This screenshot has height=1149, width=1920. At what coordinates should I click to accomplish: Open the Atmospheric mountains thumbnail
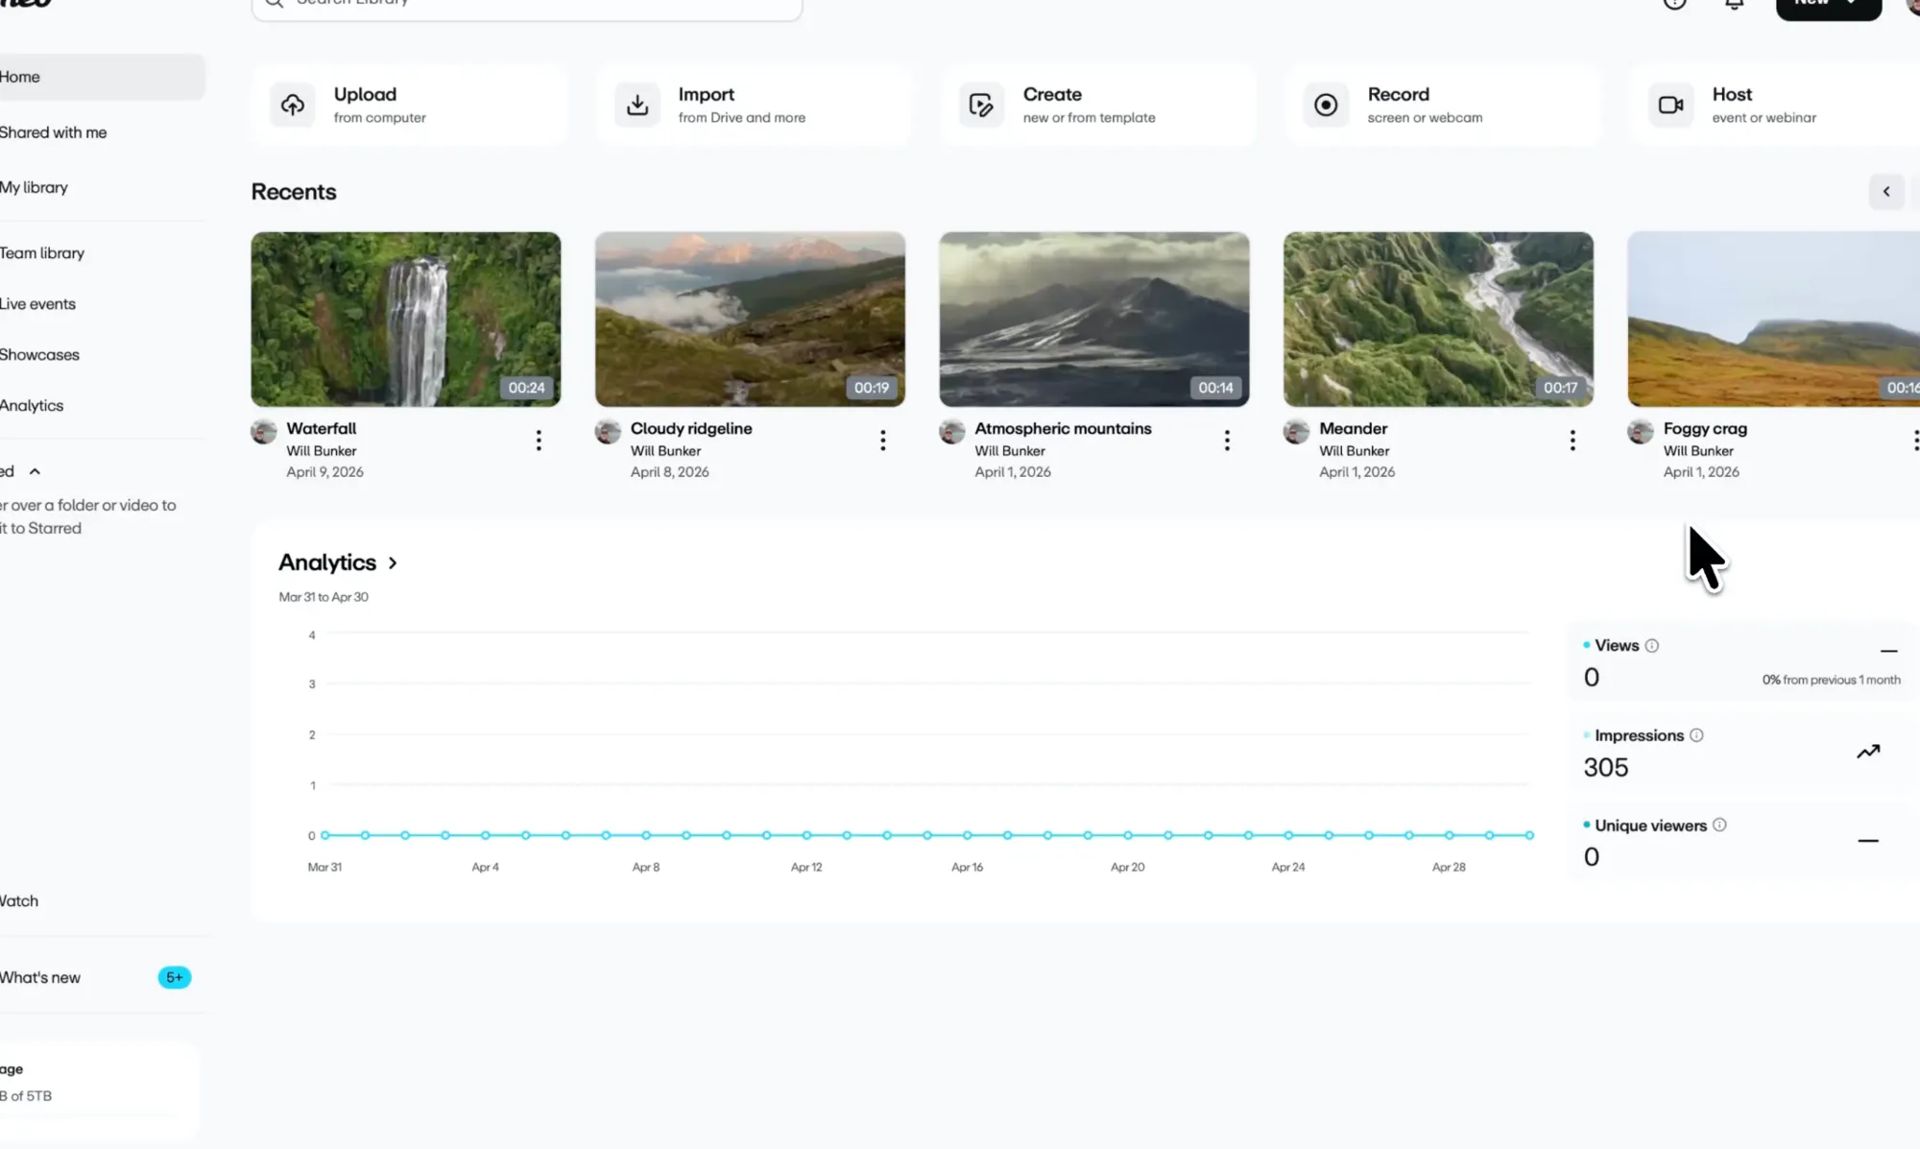[1094, 319]
